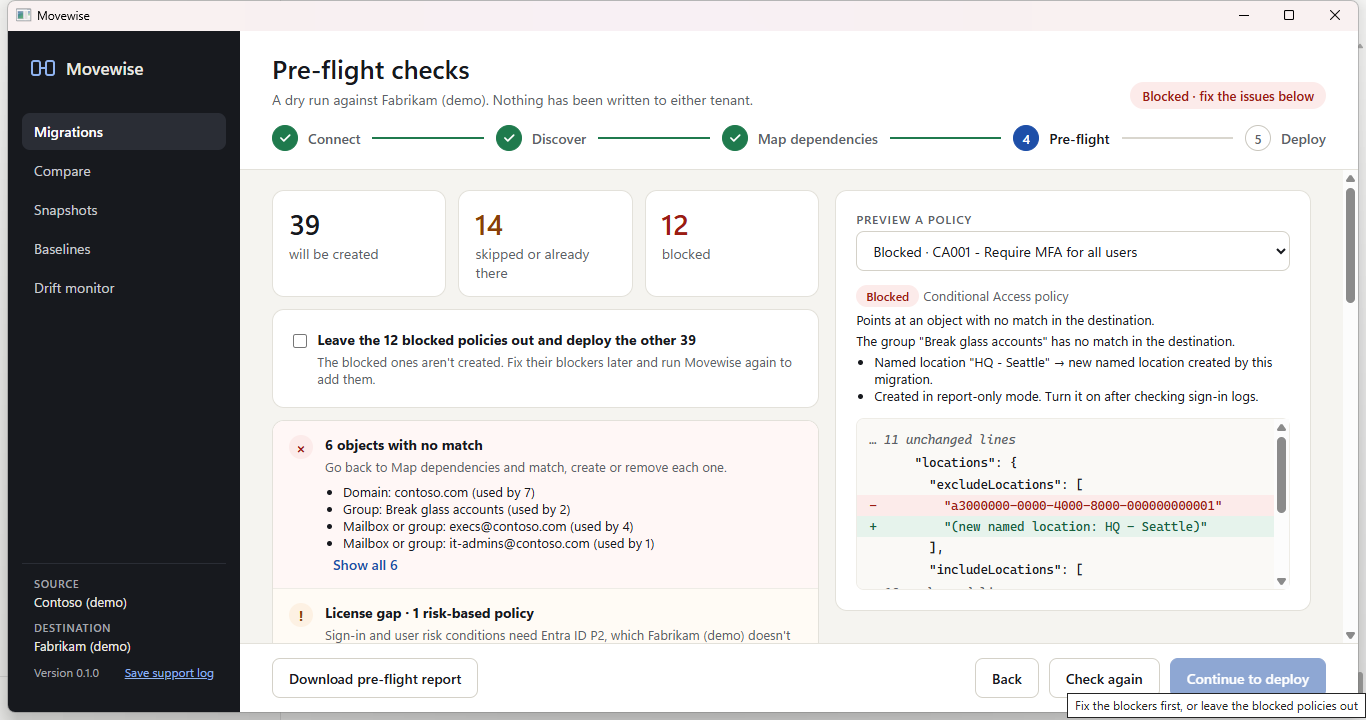Click Continue to deploy button
Image resolution: width=1366 pixels, height=720 pixels.
[1248, 678]
